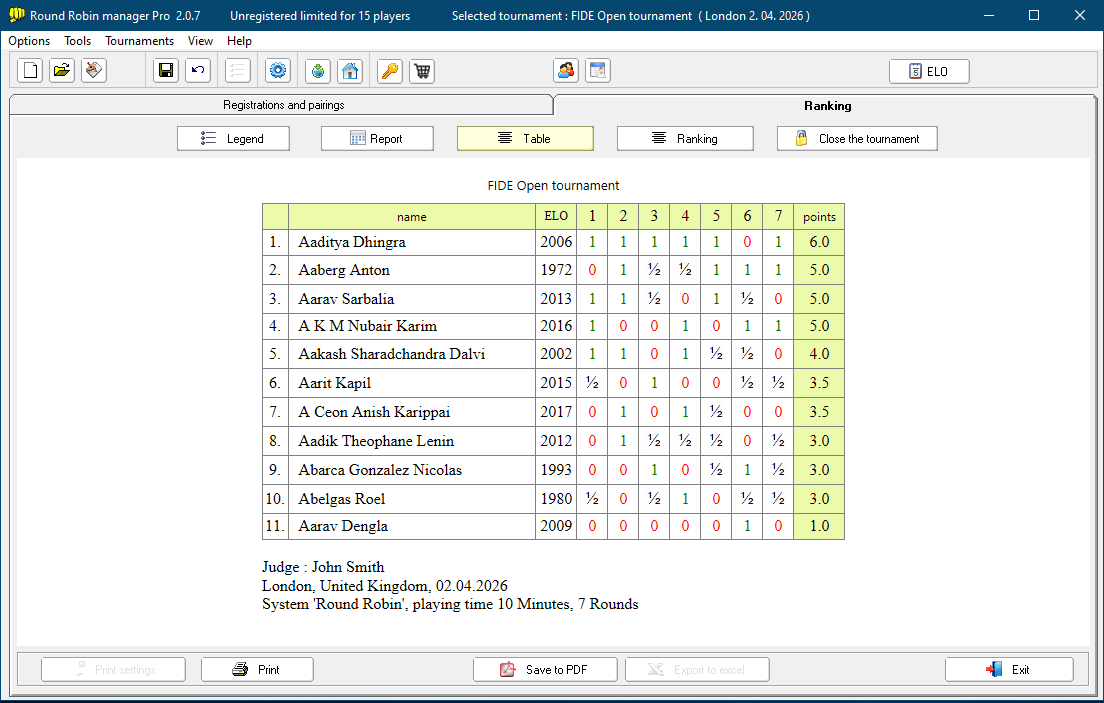Click the new tournament blank page icon
This screenshot has height=703, width=1104.
click(x=30, y=71)
